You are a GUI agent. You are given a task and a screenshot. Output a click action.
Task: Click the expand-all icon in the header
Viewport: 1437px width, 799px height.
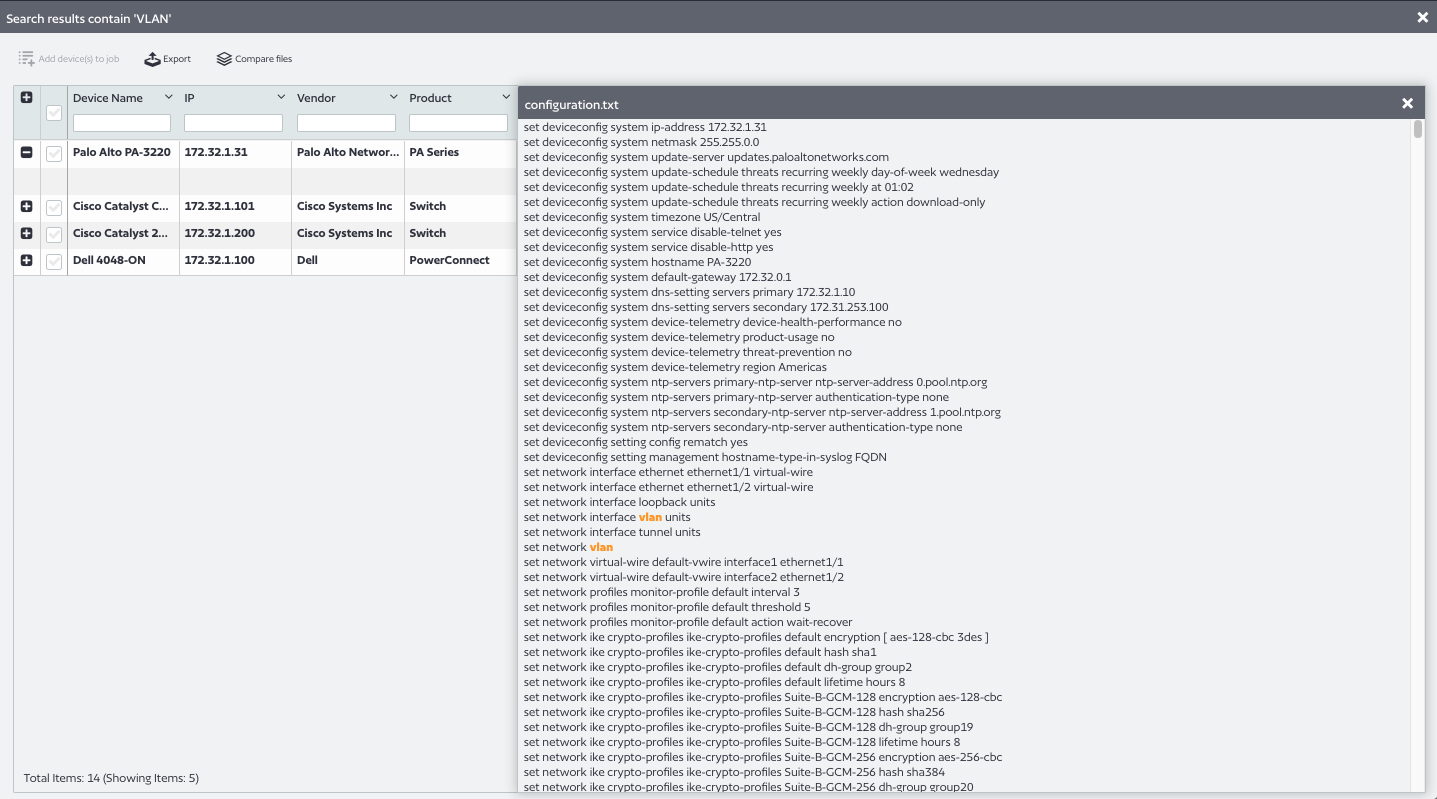tap(24, 97)
